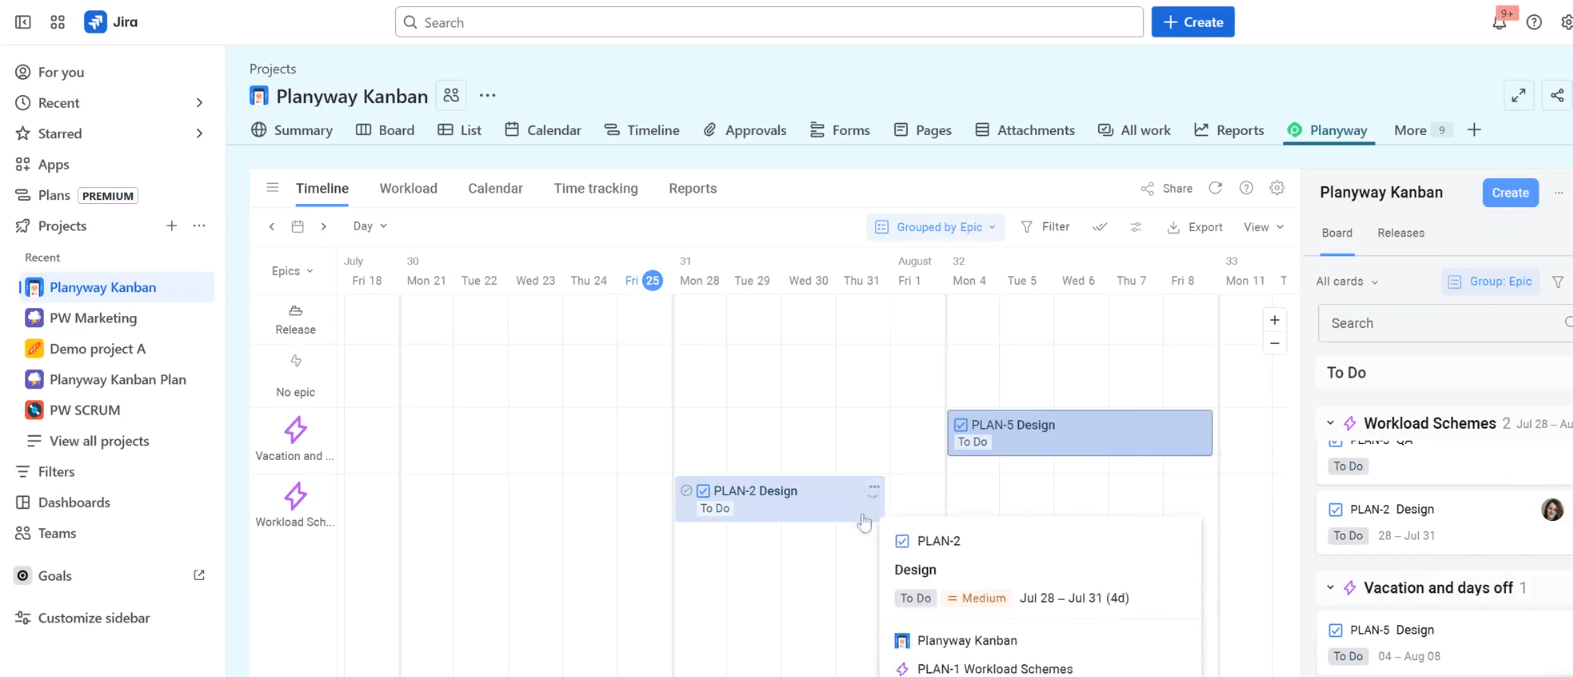1573x677 pixels.
Task: Open the Grouped by Epic dropdown
Action: tap(935, 227)
